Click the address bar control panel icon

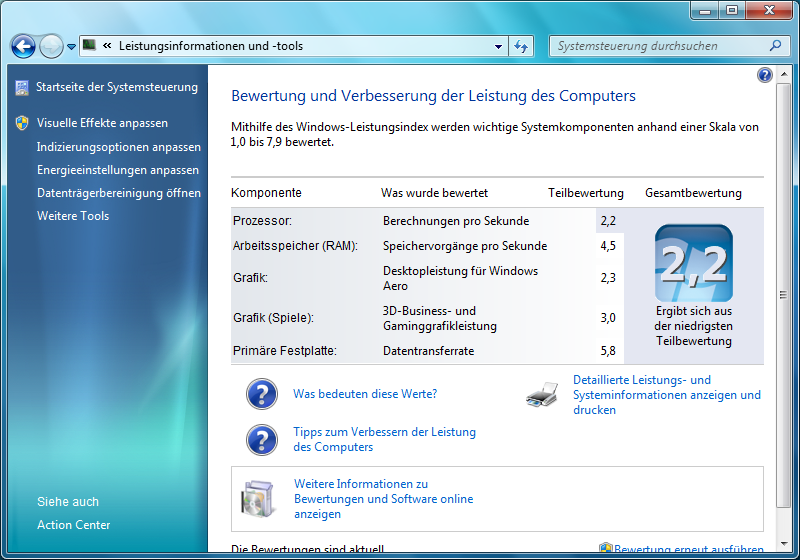pyautogui.click(x=89, y=45)
